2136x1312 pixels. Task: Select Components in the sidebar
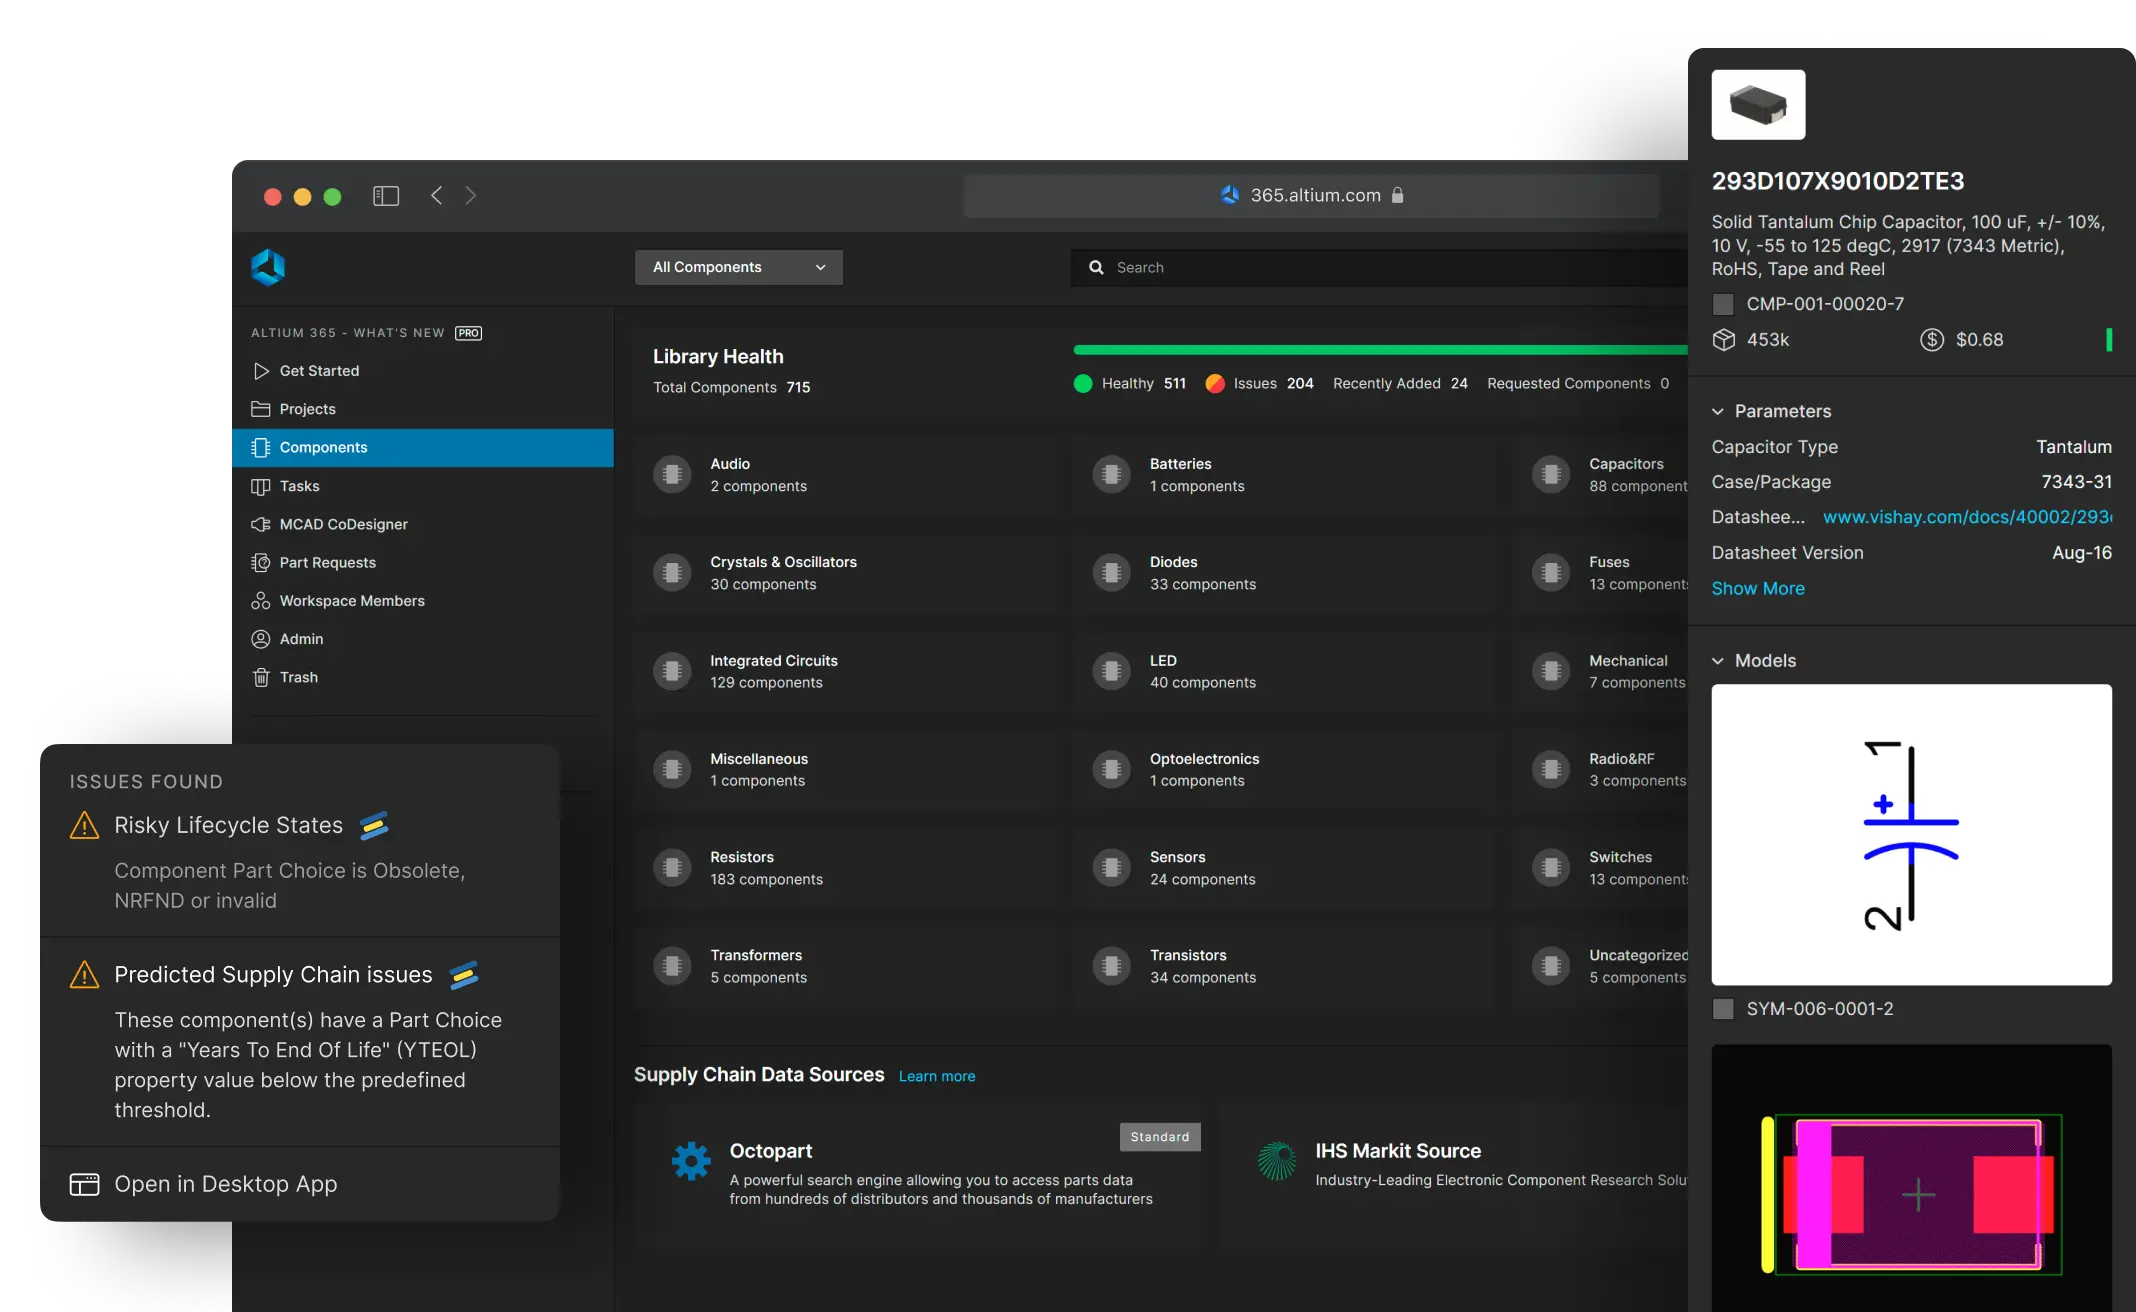pos(423,447)
